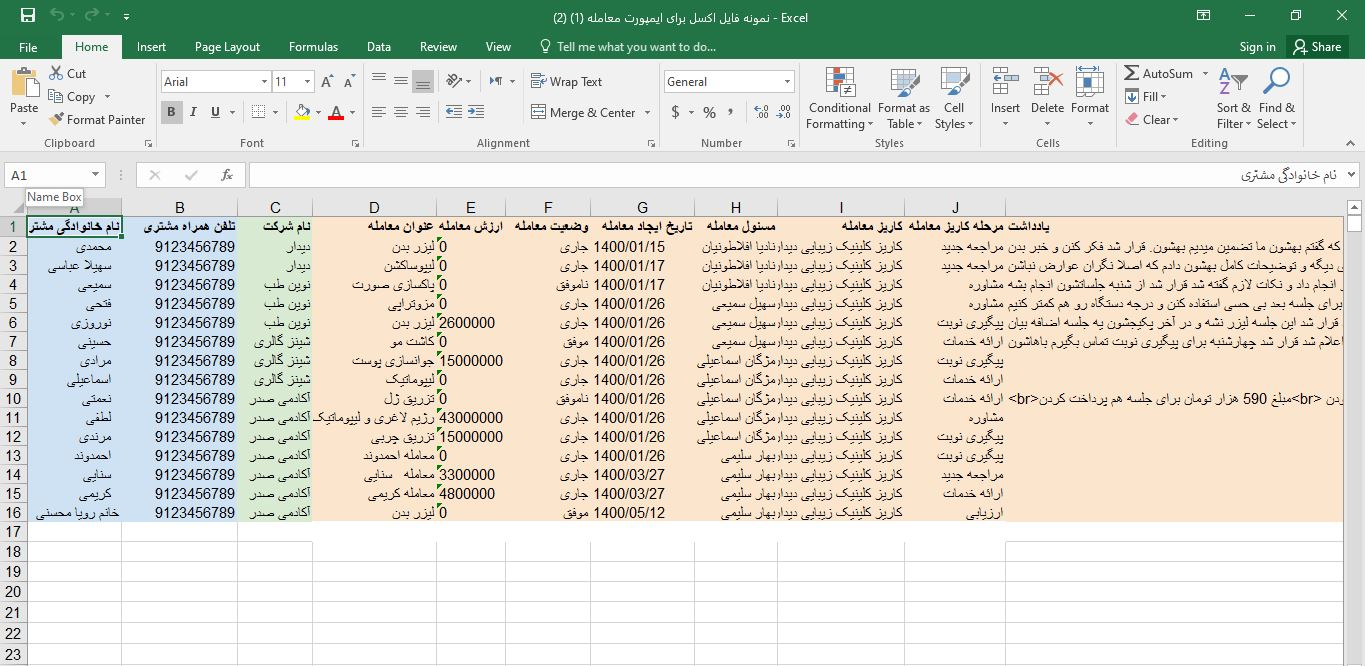This screenshot has height=666, width=1365.
Task: Click the Share button
Action: (1316, 47)
